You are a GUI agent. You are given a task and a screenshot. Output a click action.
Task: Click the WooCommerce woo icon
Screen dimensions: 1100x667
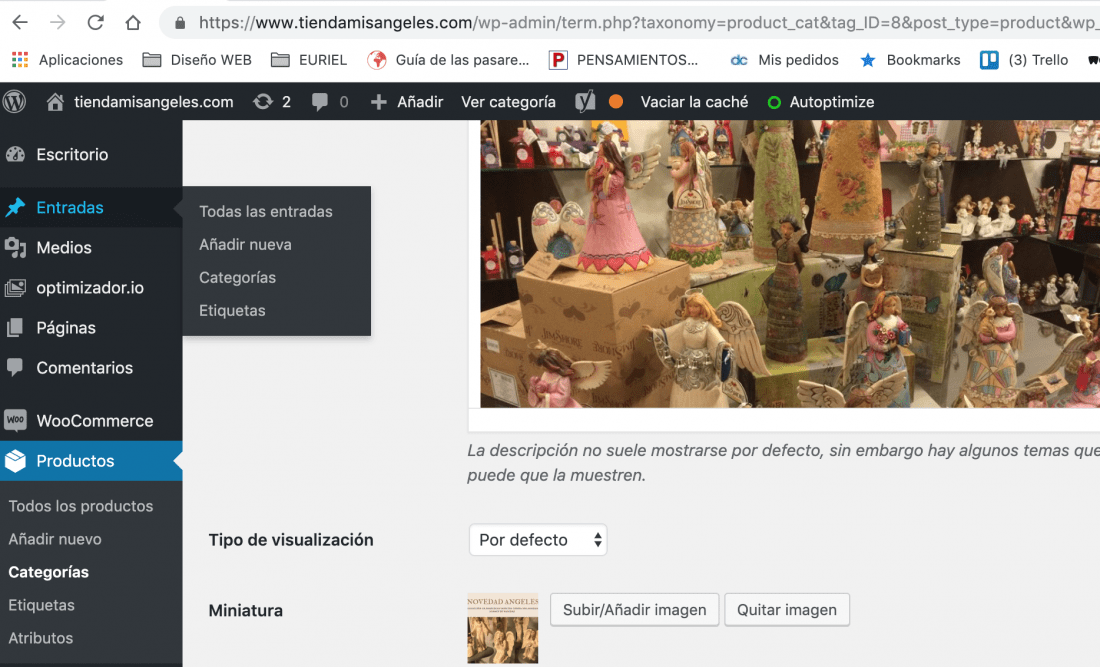click(x=15, y=421)
